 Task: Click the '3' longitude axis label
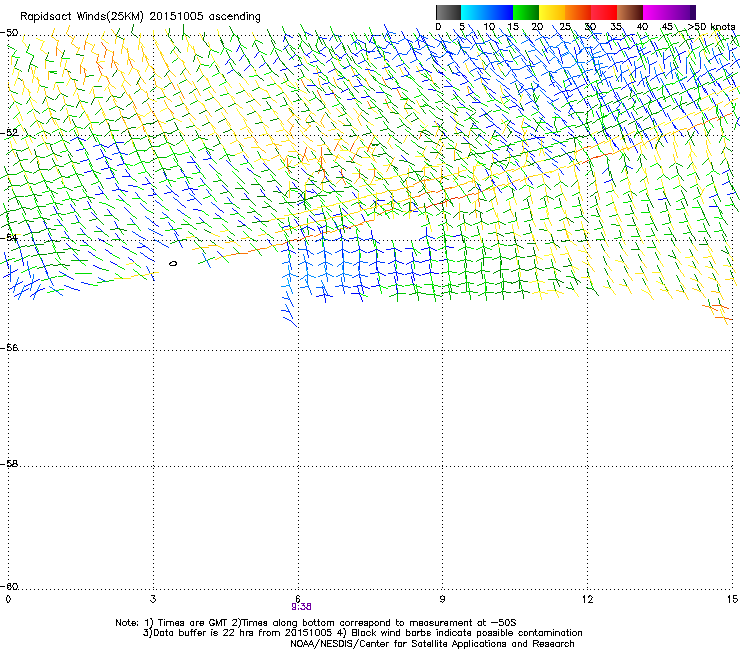pyautogui.click(x=153, y=599)
